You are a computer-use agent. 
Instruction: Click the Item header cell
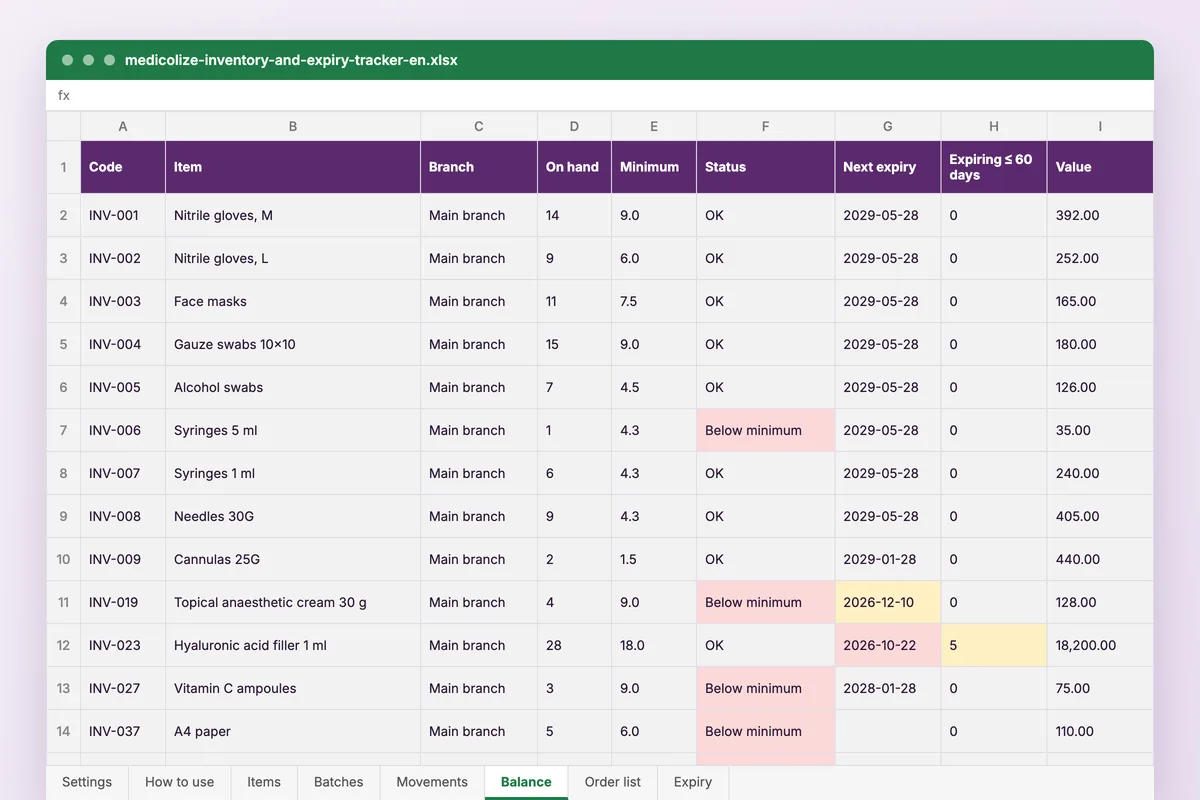coord(293,167)
